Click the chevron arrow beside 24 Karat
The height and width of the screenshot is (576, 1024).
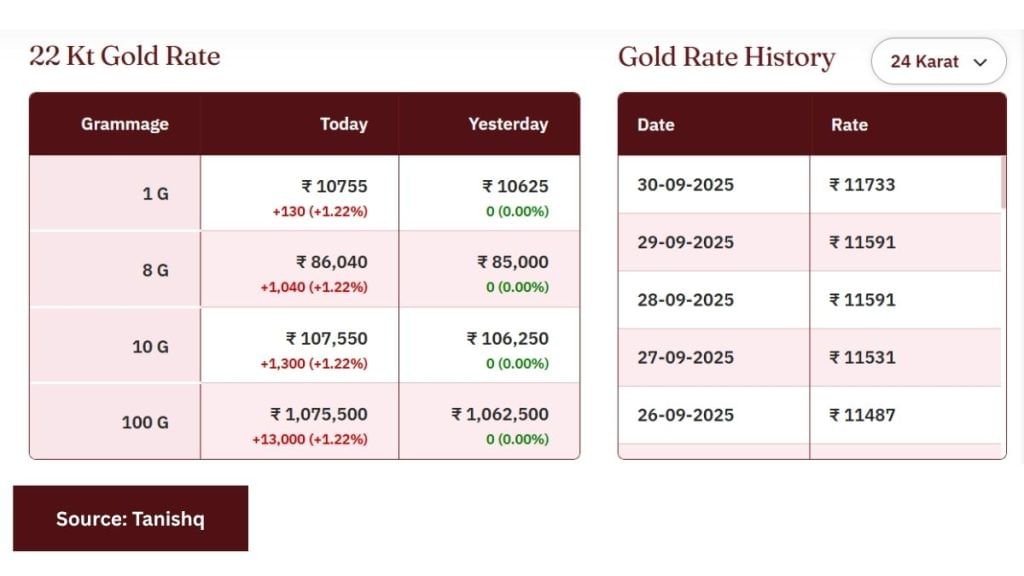point(980,63)
